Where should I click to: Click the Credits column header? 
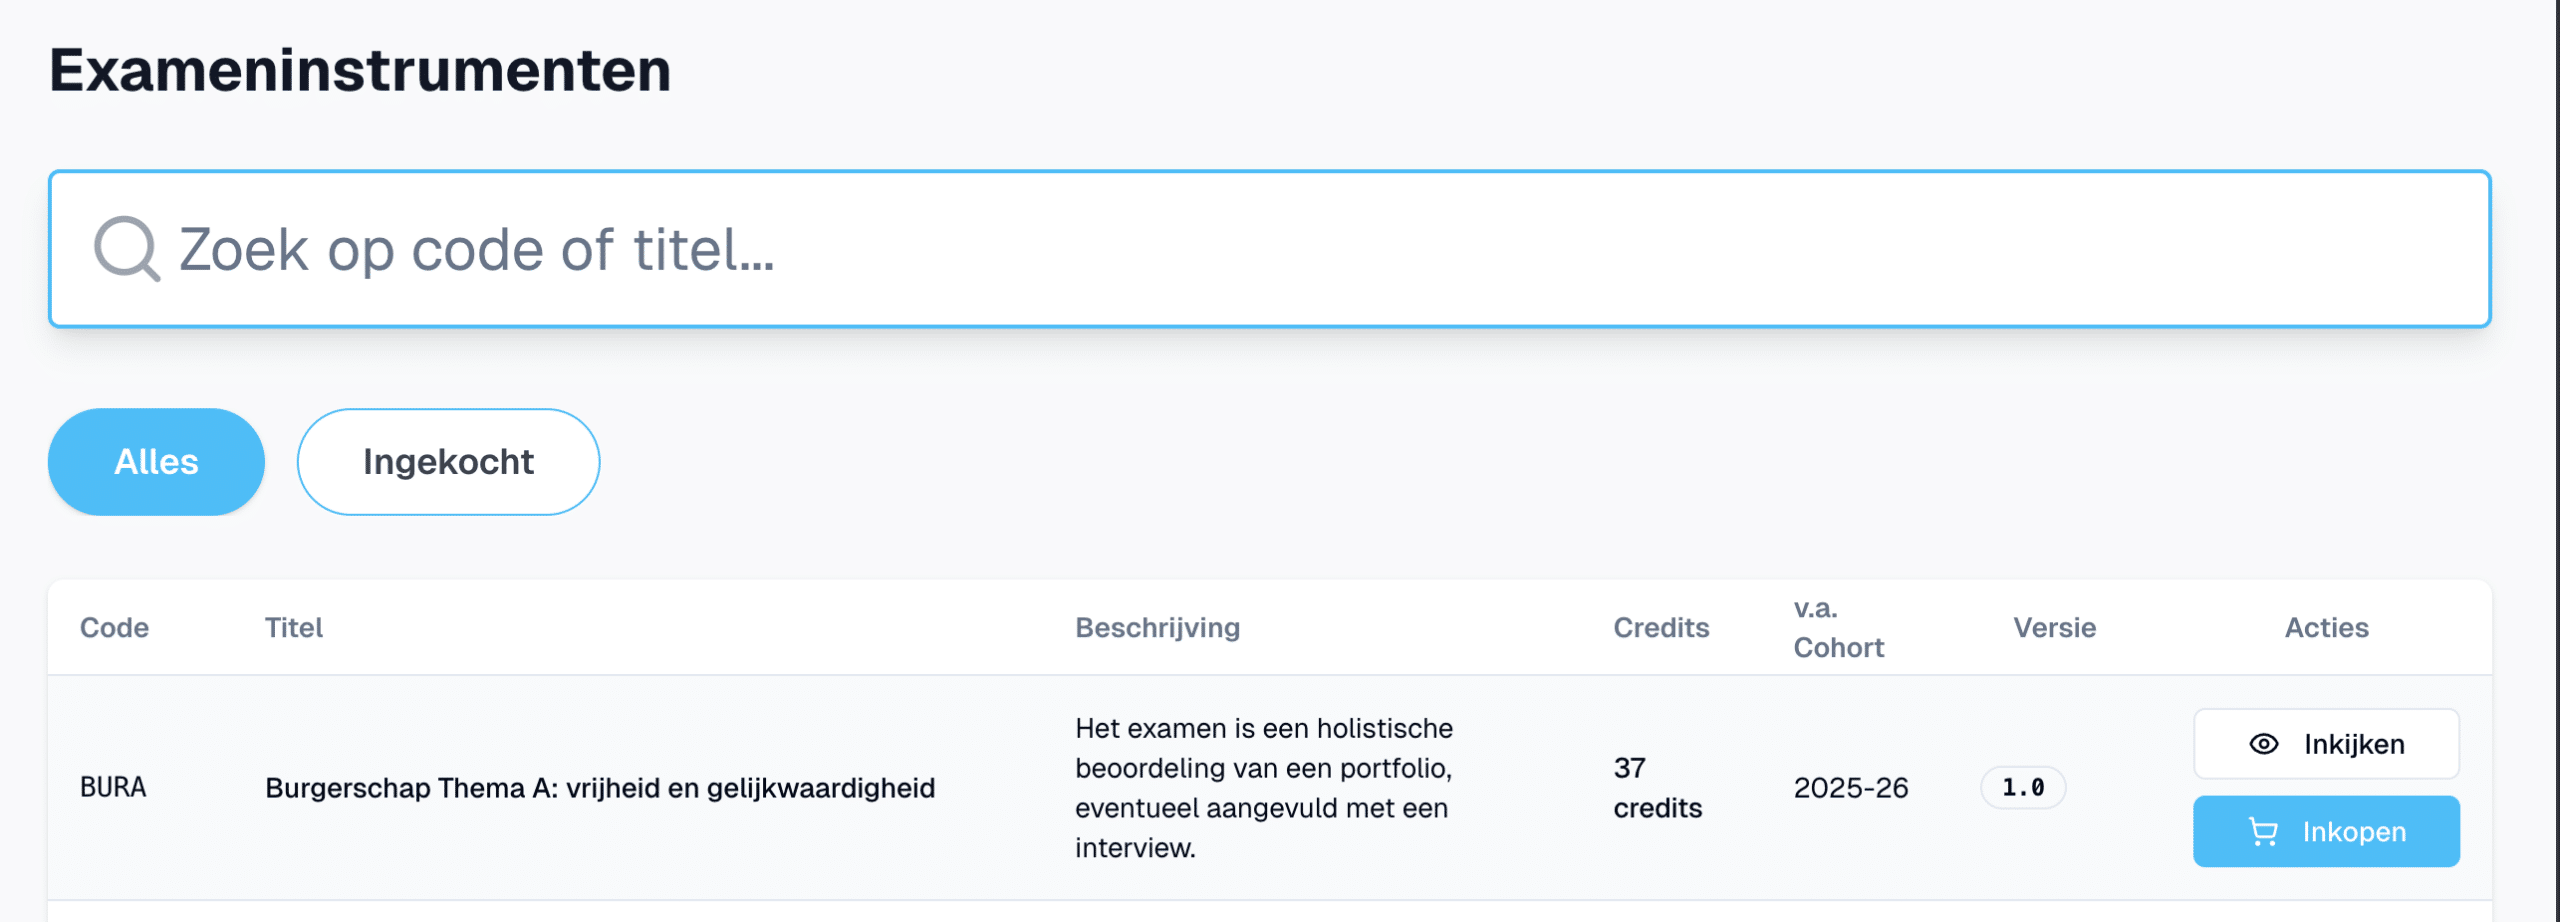tap(1661, 628)
